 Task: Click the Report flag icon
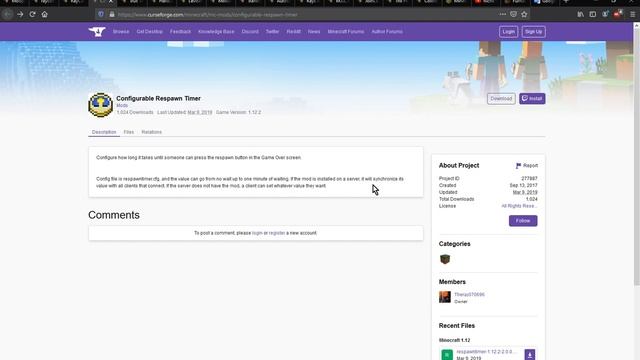pyautogui.click(x=518, y=165)
